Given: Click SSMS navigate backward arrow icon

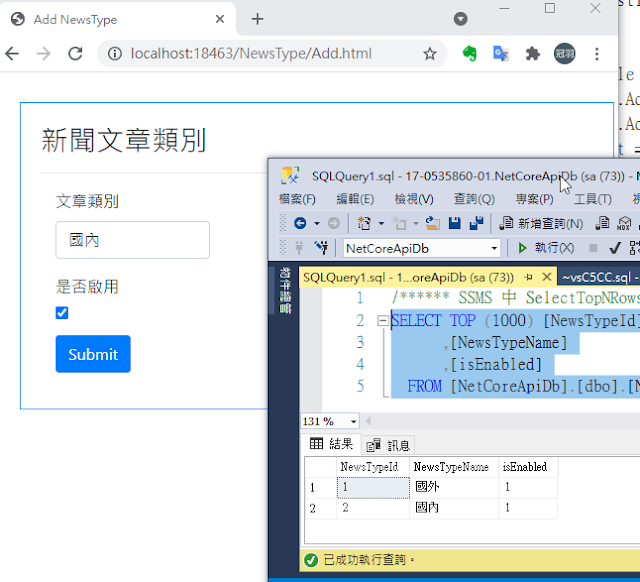Looking at the screenshot, I should pos(300,223).
